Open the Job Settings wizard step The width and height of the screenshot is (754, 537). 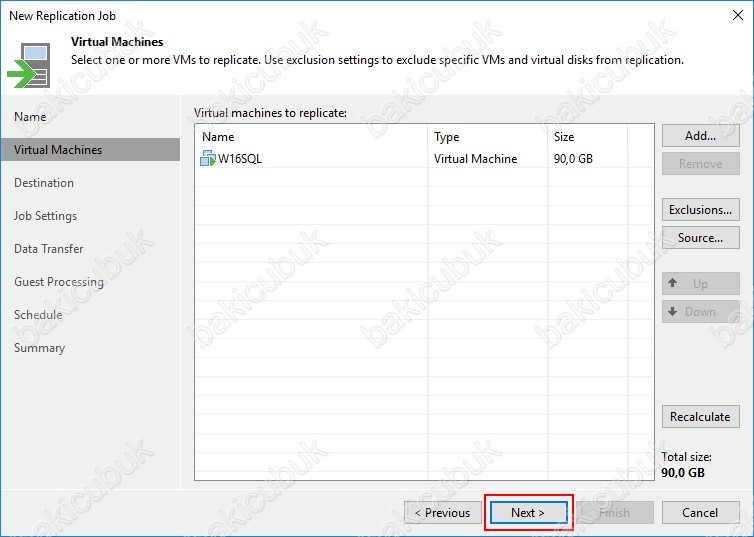pyautogui.click(x=45, y=216)
